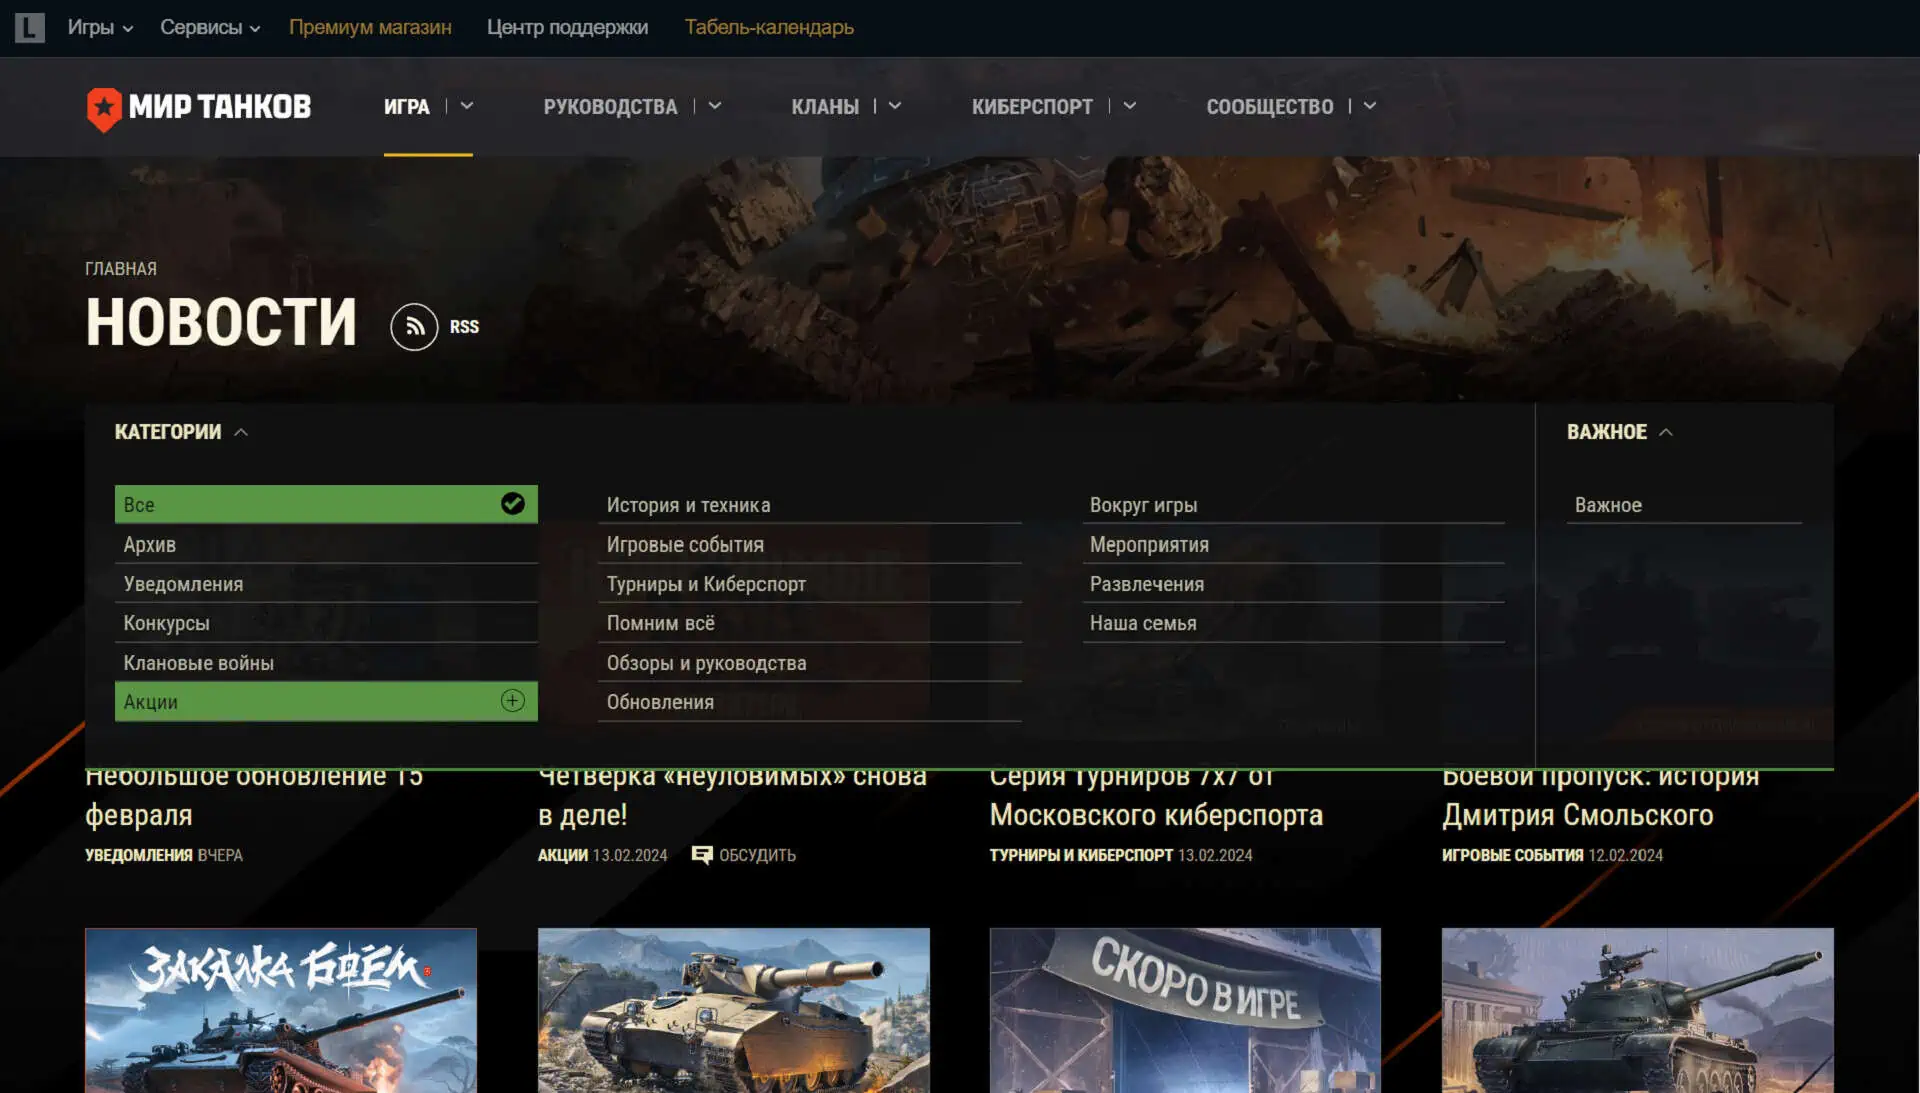Open the Кланы menu dropdown arrow

895,106
